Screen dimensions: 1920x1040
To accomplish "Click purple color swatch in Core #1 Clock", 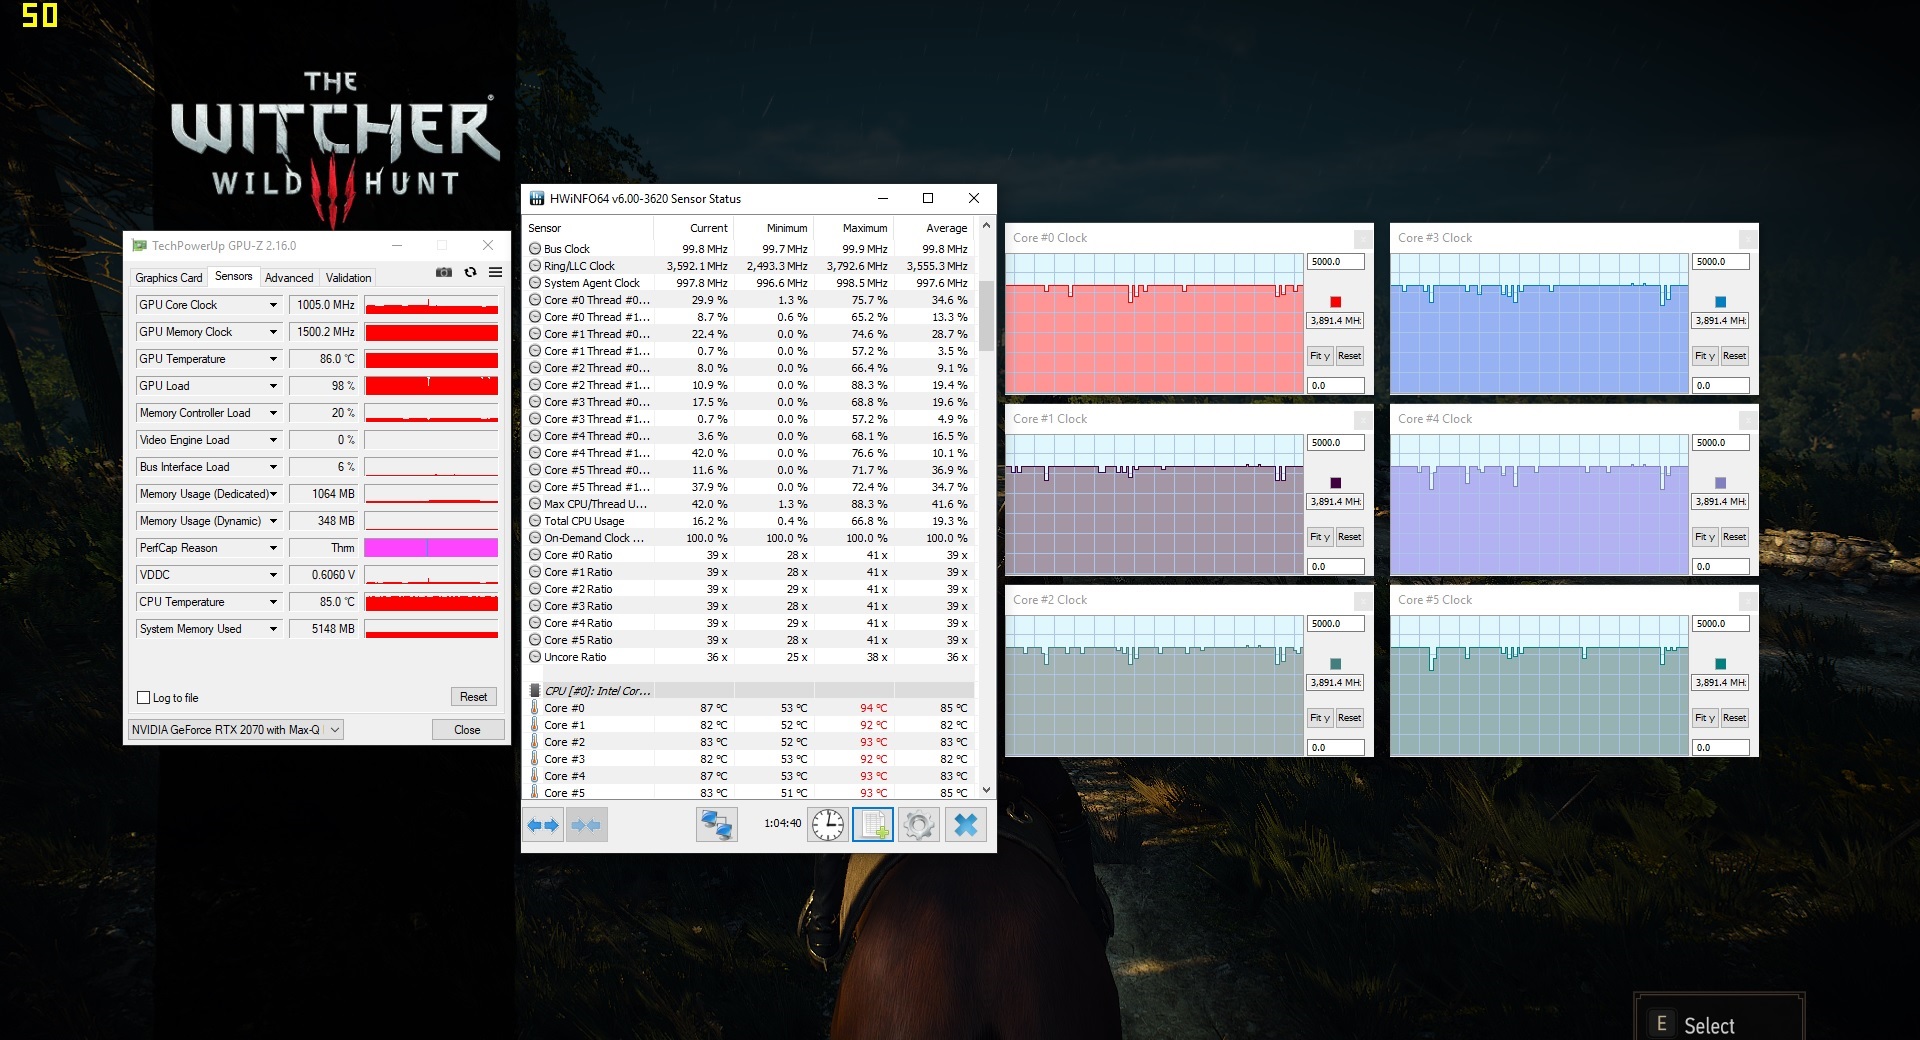I will click(1335, 483).
